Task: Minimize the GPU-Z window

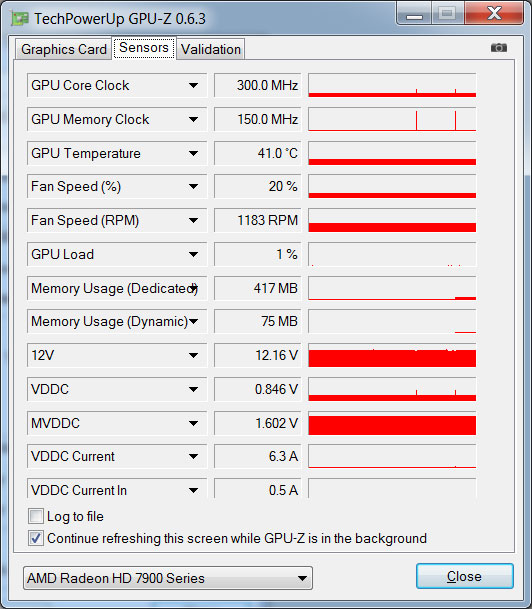Action: 414,14
